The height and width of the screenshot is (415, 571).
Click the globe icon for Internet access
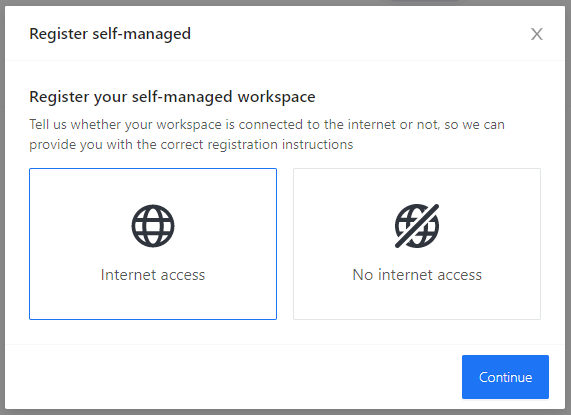coord(153,226)
